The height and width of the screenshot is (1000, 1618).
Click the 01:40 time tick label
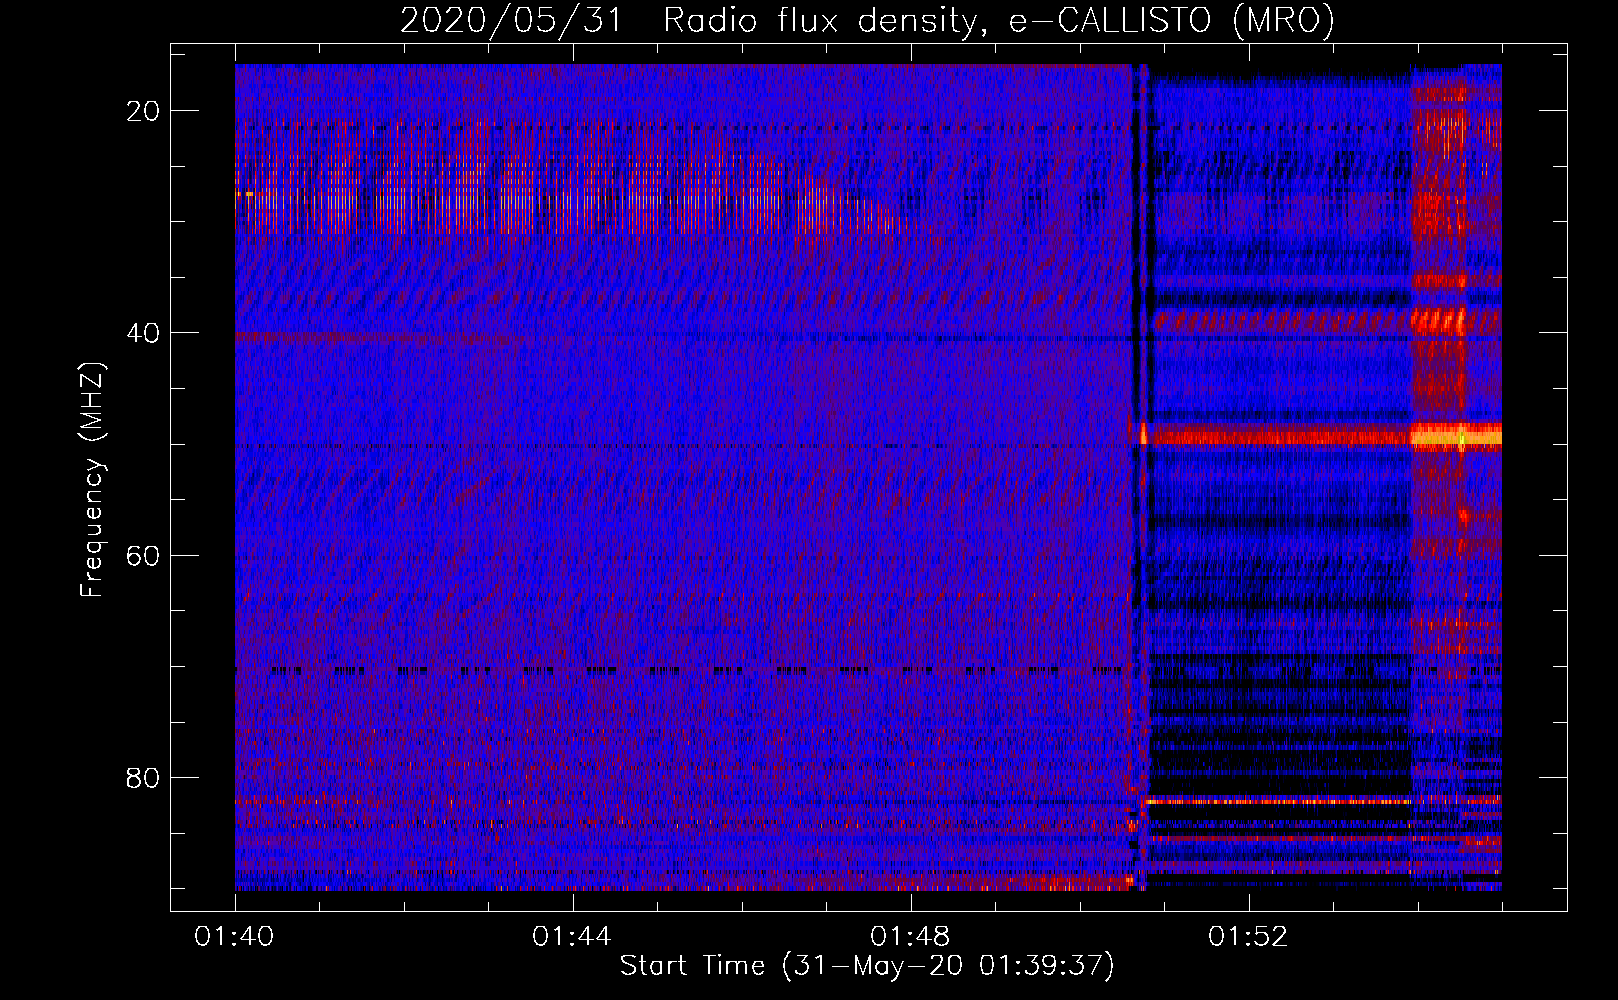235,937
